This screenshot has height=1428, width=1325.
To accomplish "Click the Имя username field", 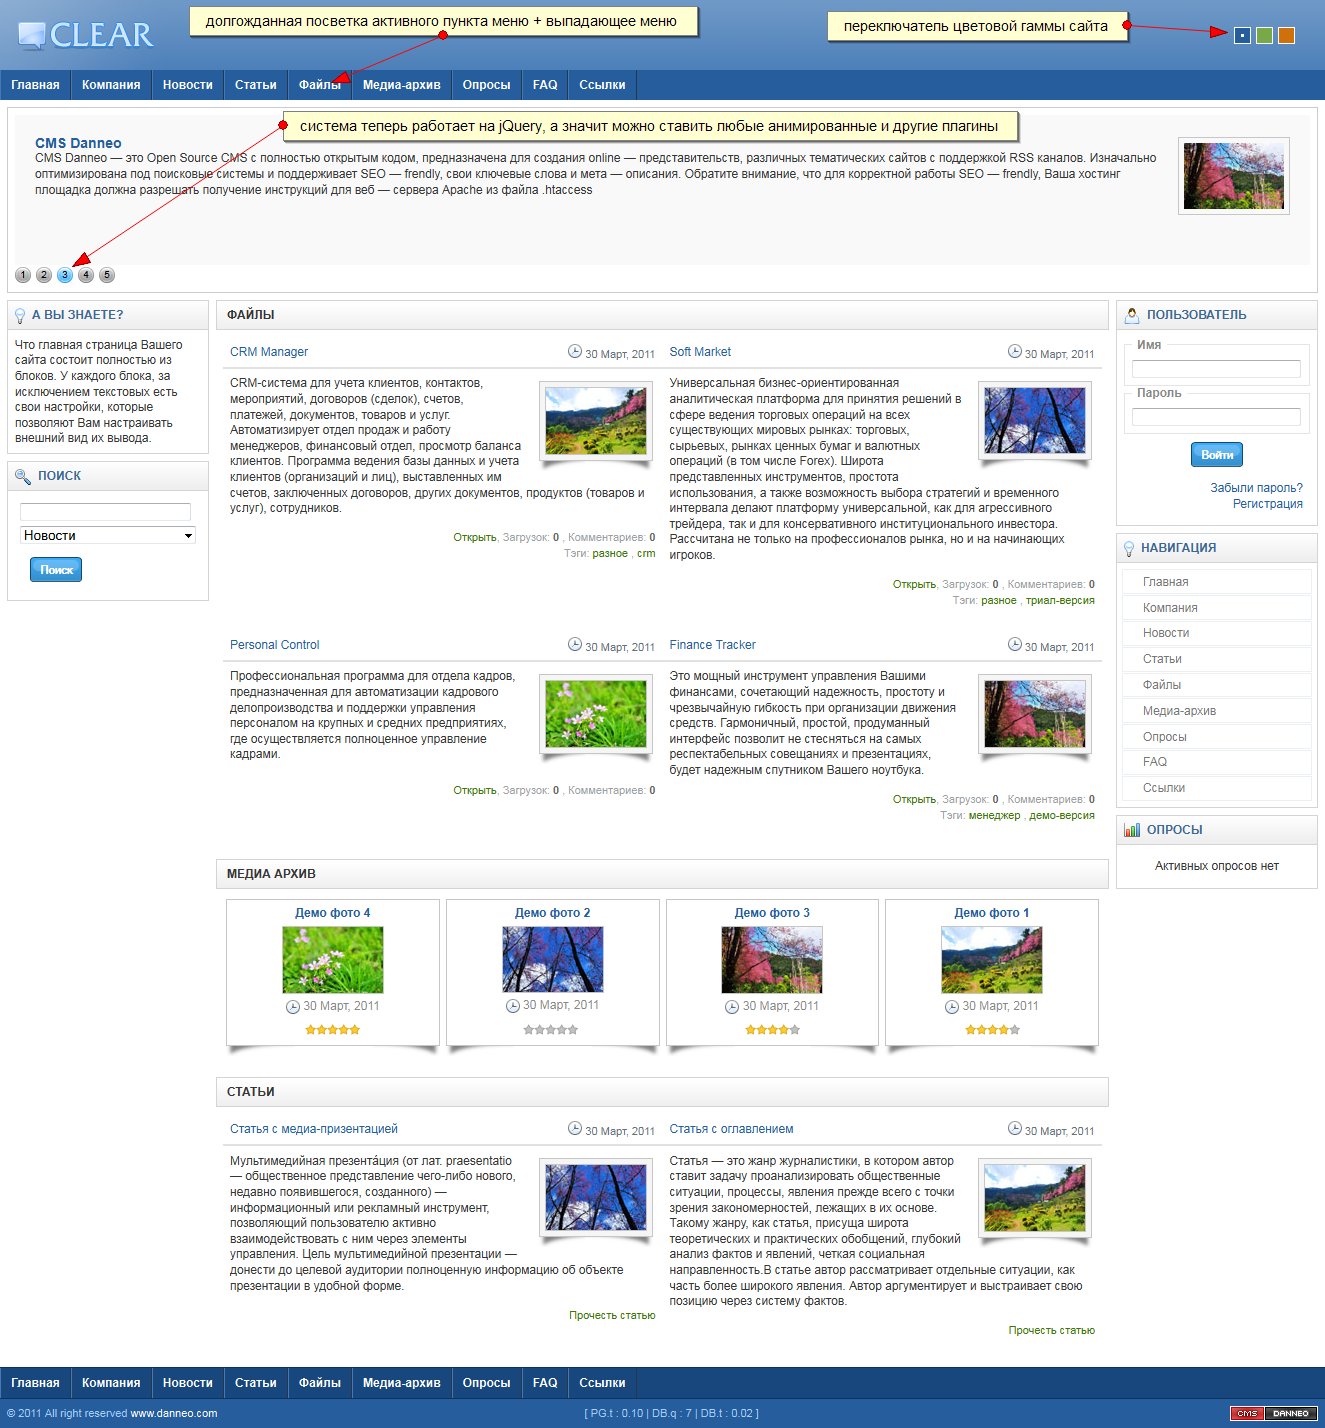I will coord(1216,369).
